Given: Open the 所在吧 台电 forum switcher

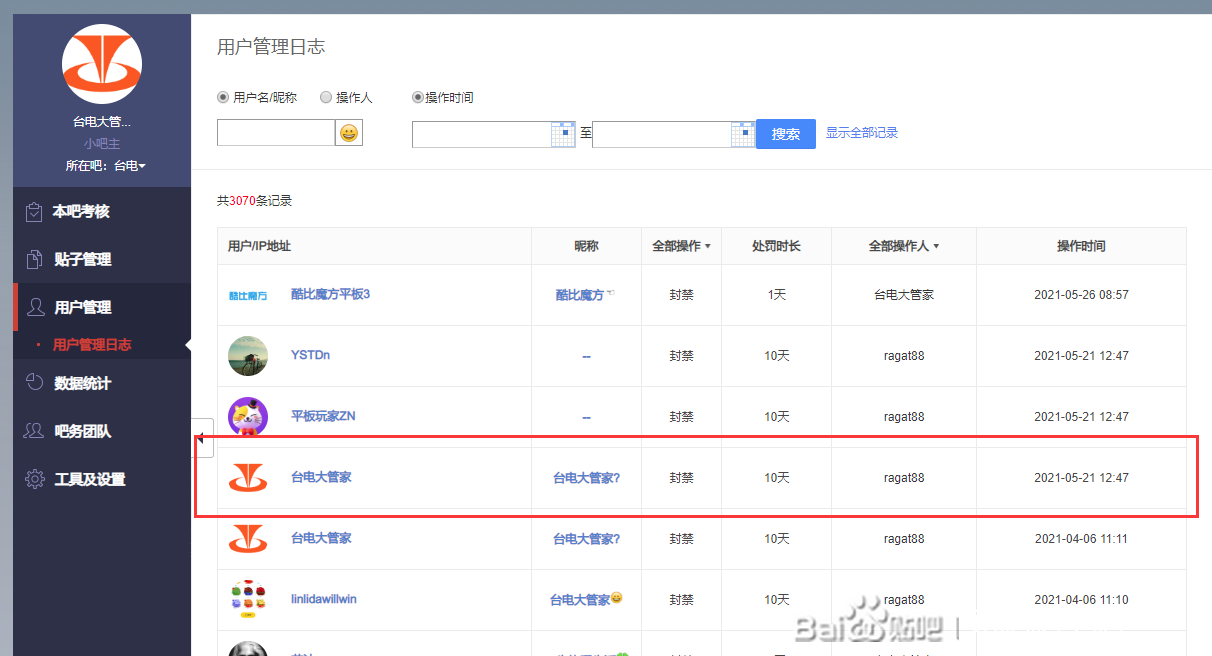Looking at the screenshot, I should pos(129,166).
